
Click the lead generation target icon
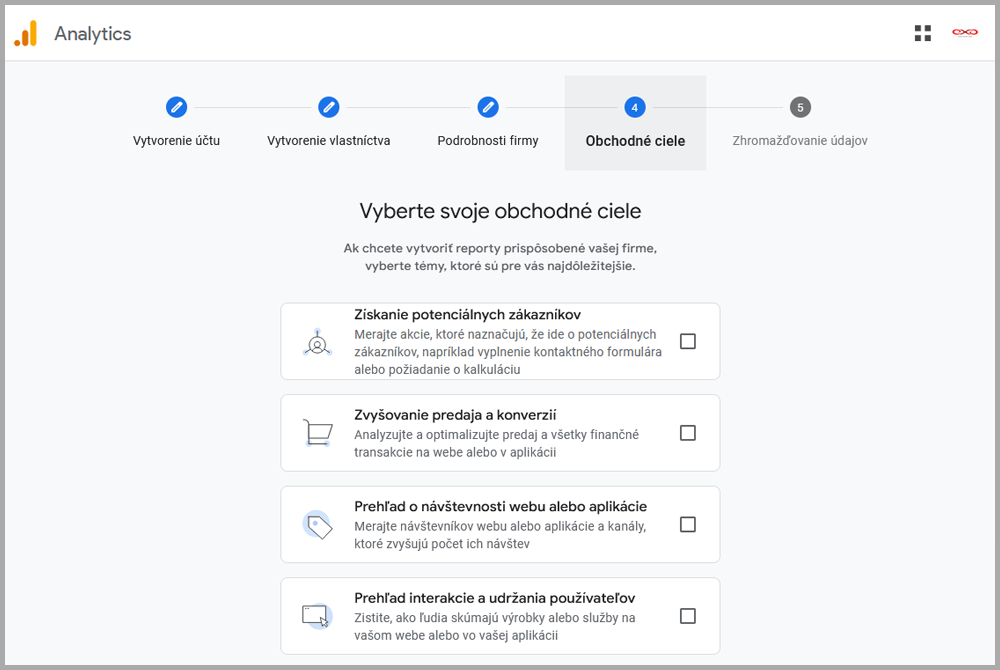click(317, 342)
